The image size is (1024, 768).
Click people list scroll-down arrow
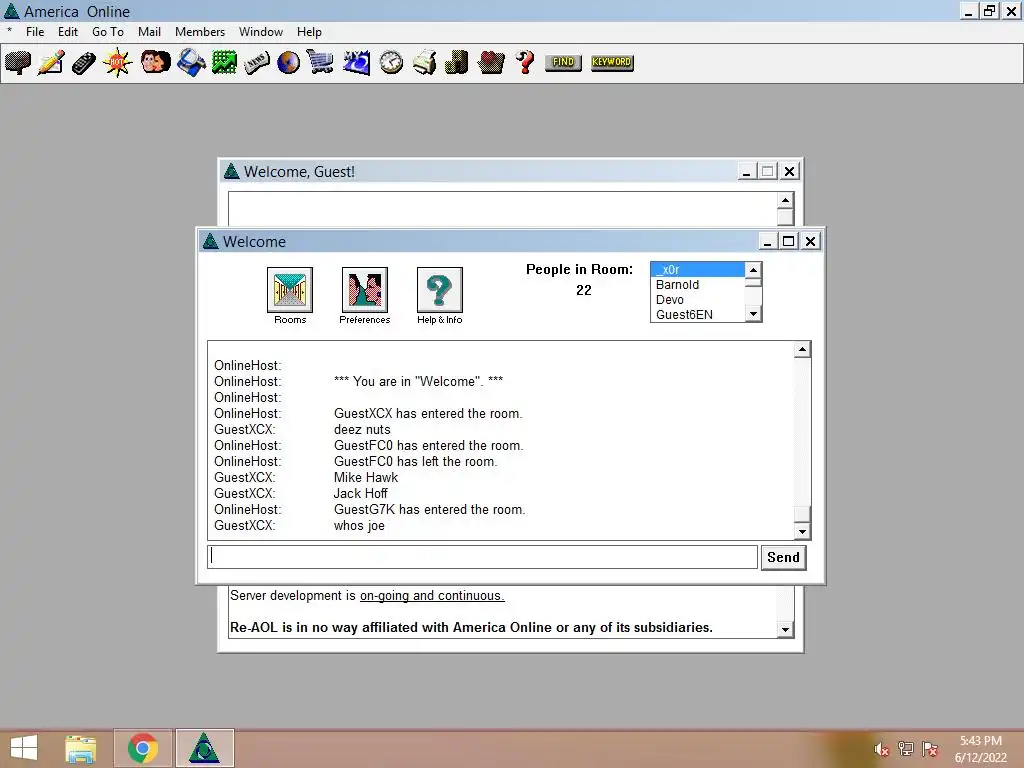pos(753,314)
